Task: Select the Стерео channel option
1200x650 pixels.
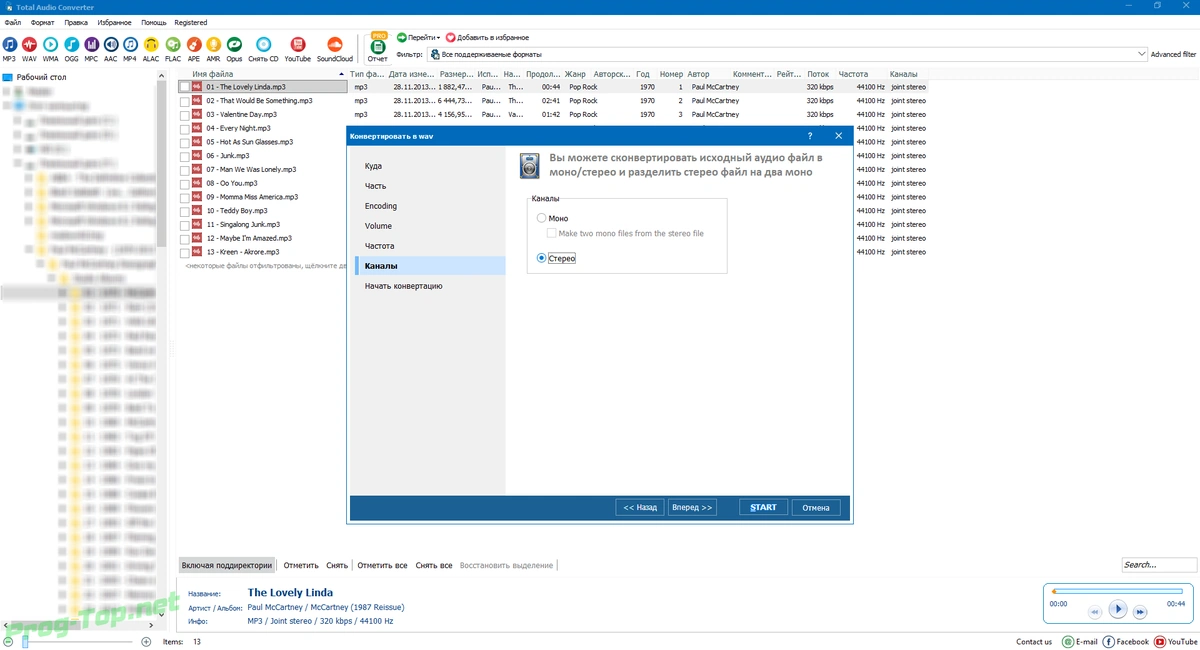Action: (x=542, y=258)
